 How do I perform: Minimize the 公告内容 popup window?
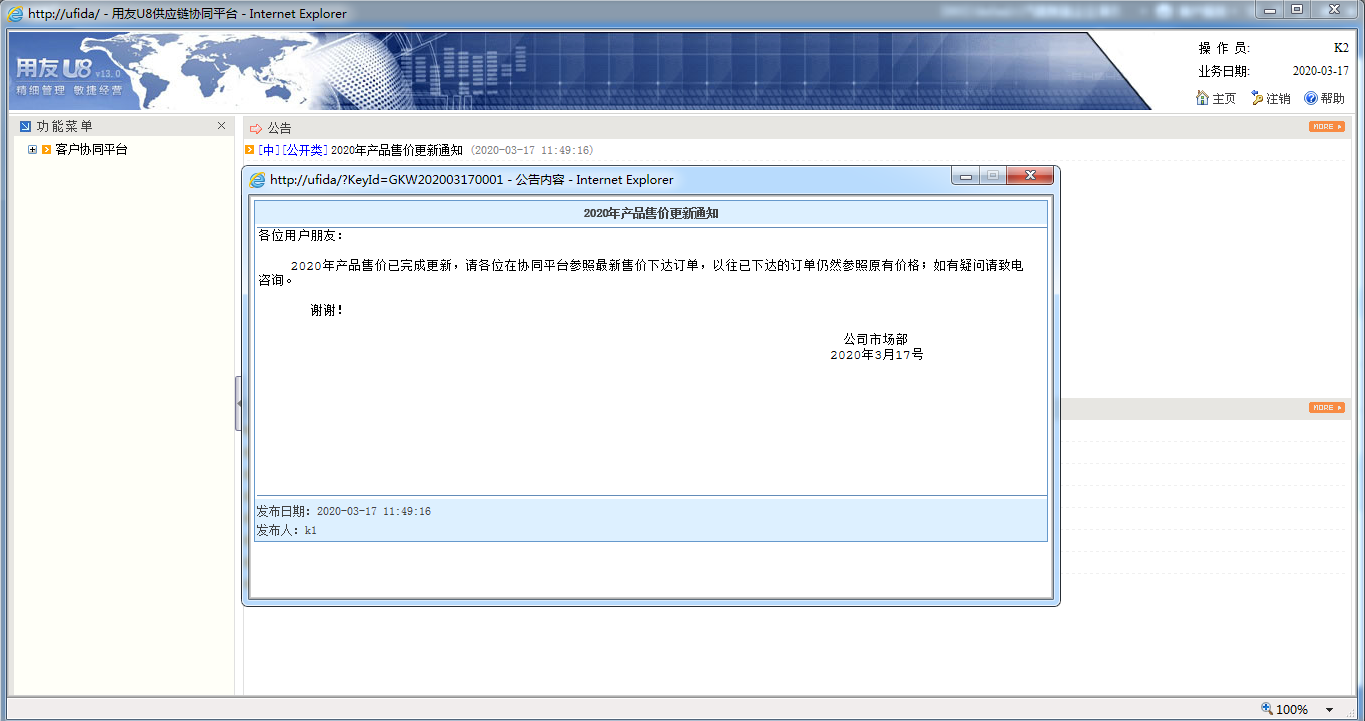point(965,176)
